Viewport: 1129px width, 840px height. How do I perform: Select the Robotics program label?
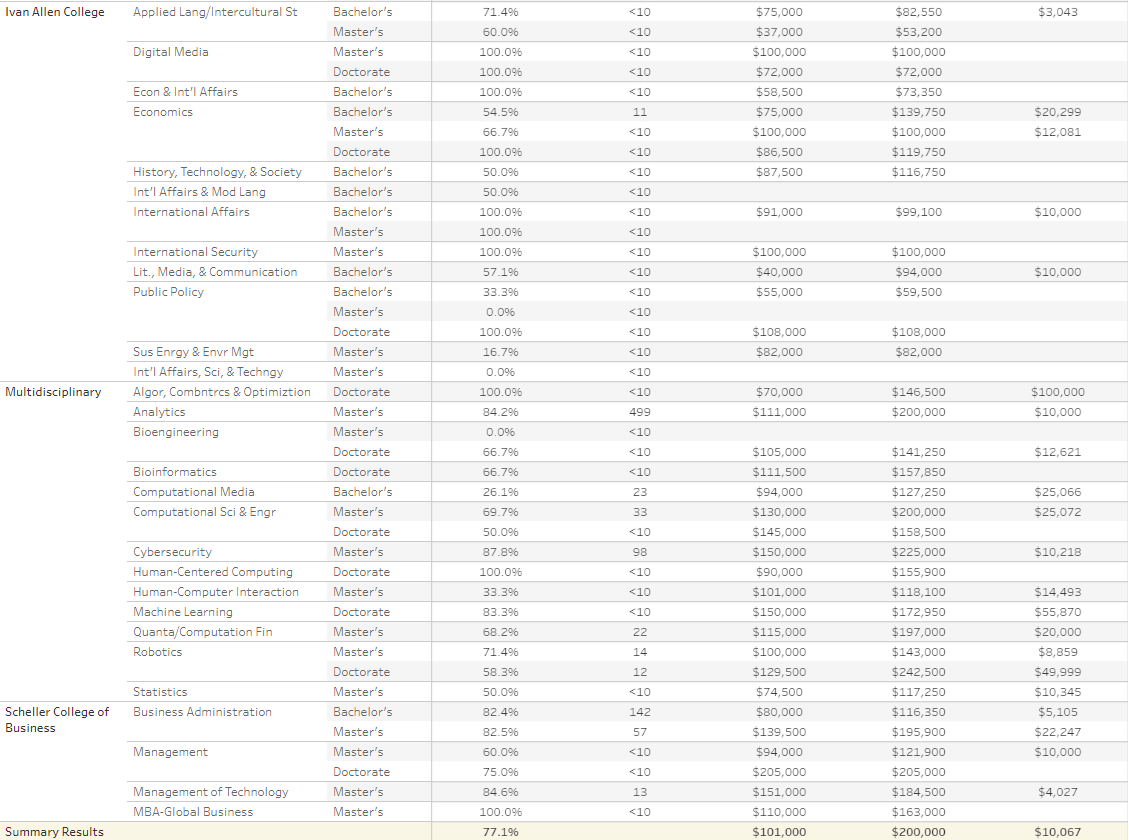coord(158,652)
